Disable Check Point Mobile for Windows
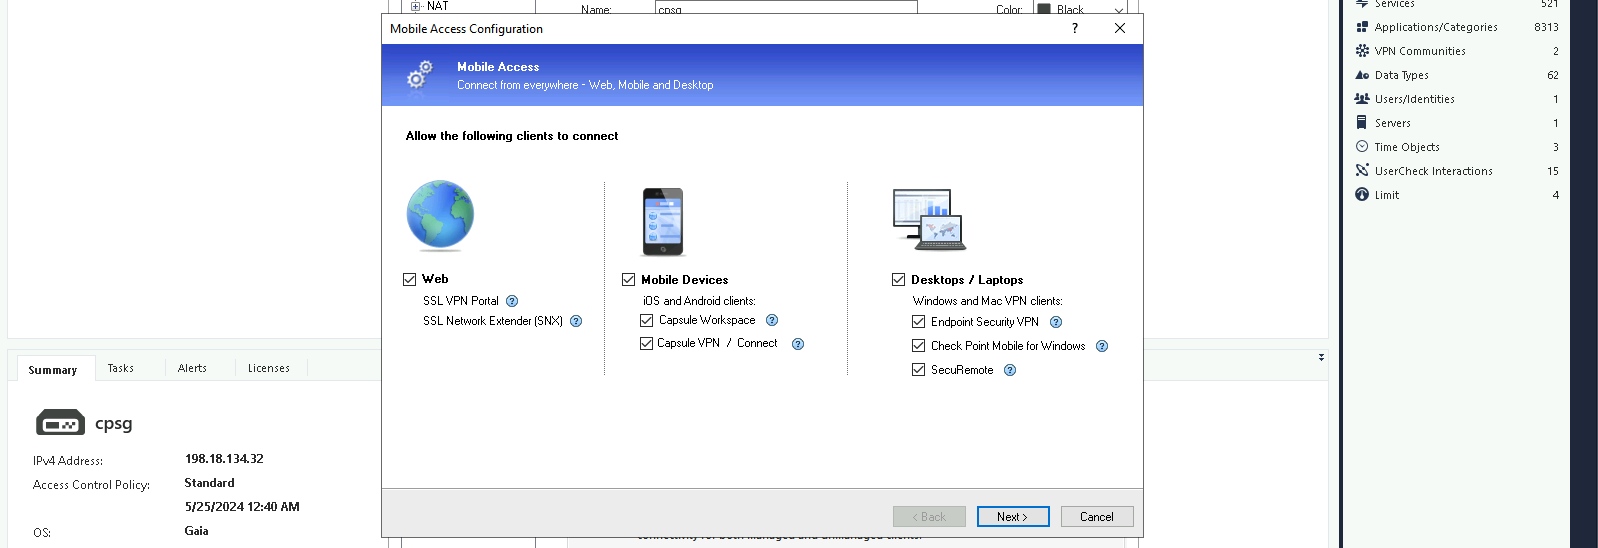Screen dimensions: 1598x548 918,346
